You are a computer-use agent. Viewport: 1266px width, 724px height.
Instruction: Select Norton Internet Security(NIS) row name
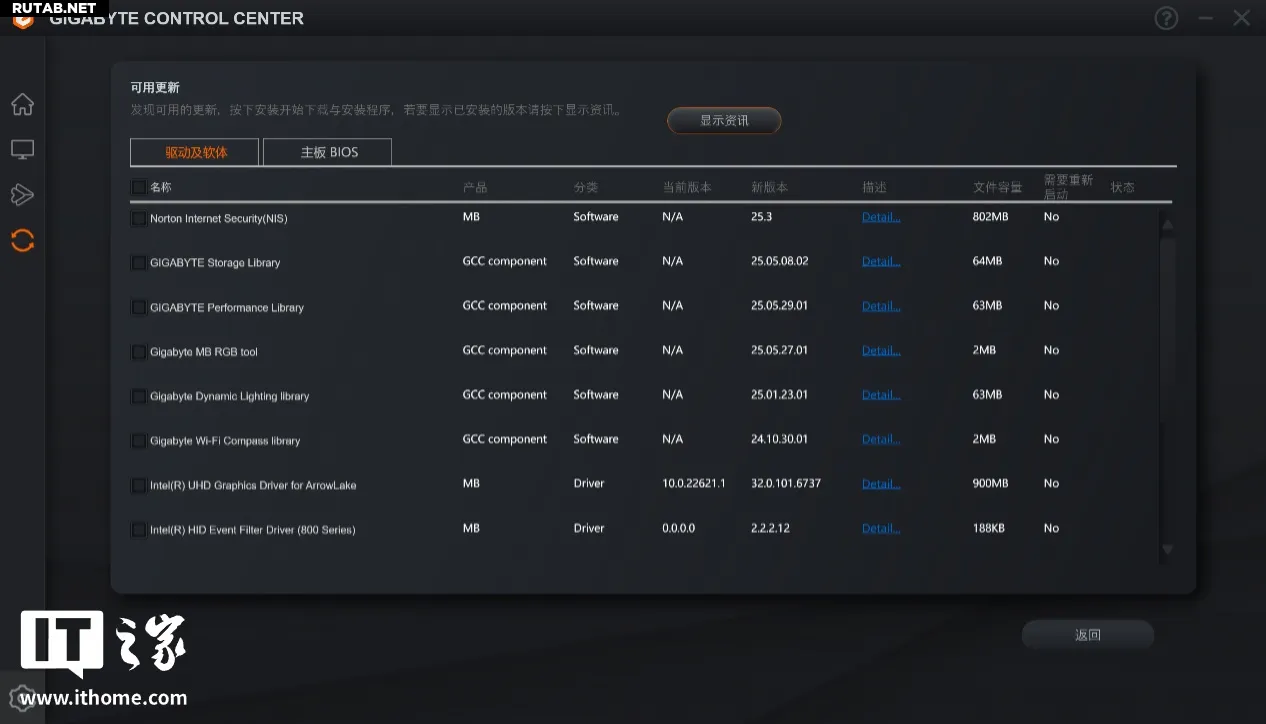(x=218, y=218)
